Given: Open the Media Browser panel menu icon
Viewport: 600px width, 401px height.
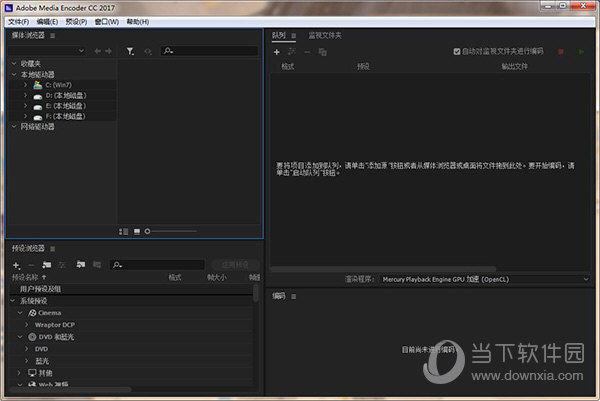Looking at the screenshot, I should [x=53, y=36].
